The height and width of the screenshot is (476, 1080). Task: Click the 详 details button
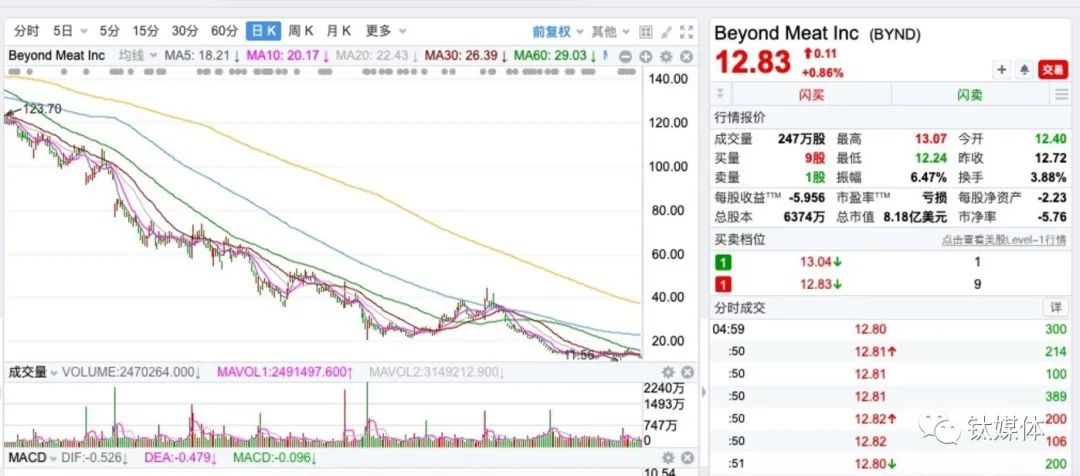[1056, 307]
